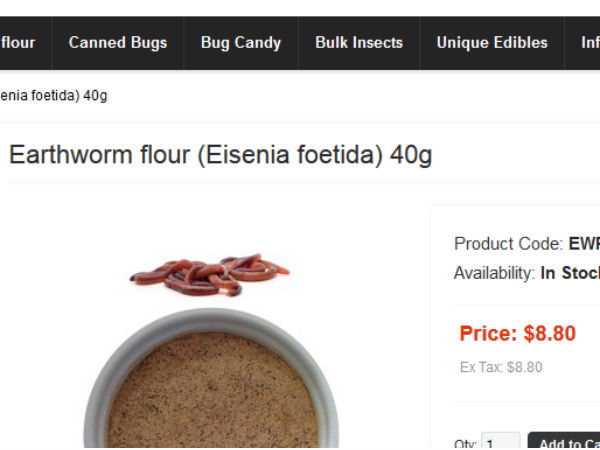The height and width of the screenshot is (450, 600).
Task: Click the bold EWF product code value
Action: coord(584,244)
